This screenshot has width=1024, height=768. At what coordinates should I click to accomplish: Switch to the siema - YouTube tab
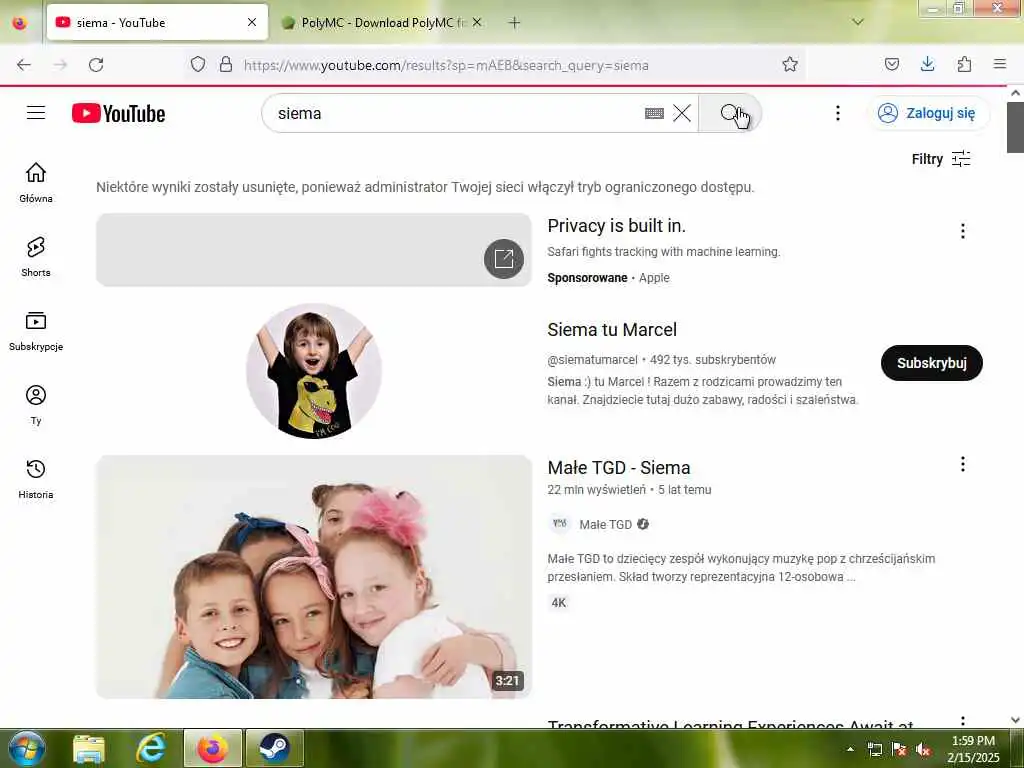coord(157,22)
